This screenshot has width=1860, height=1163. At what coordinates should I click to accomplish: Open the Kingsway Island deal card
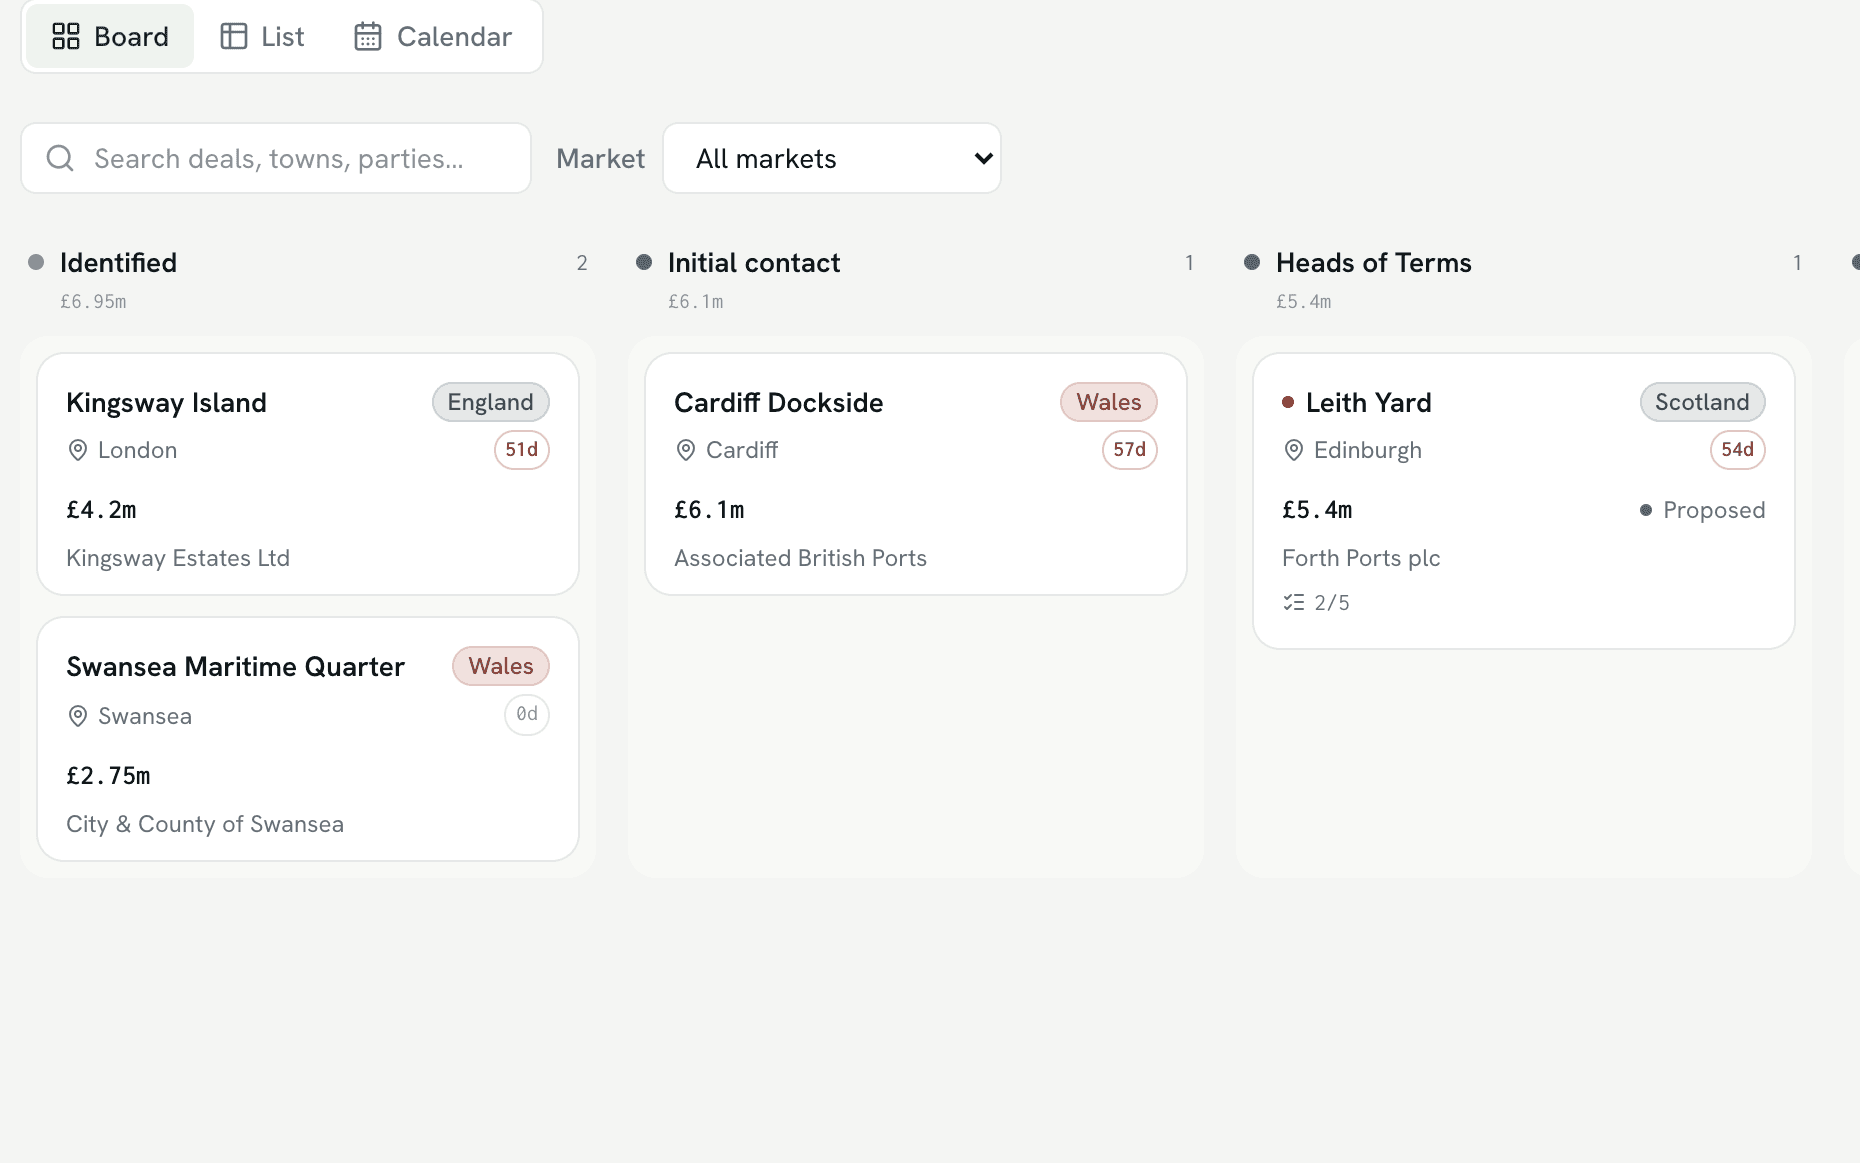point(308,474)
